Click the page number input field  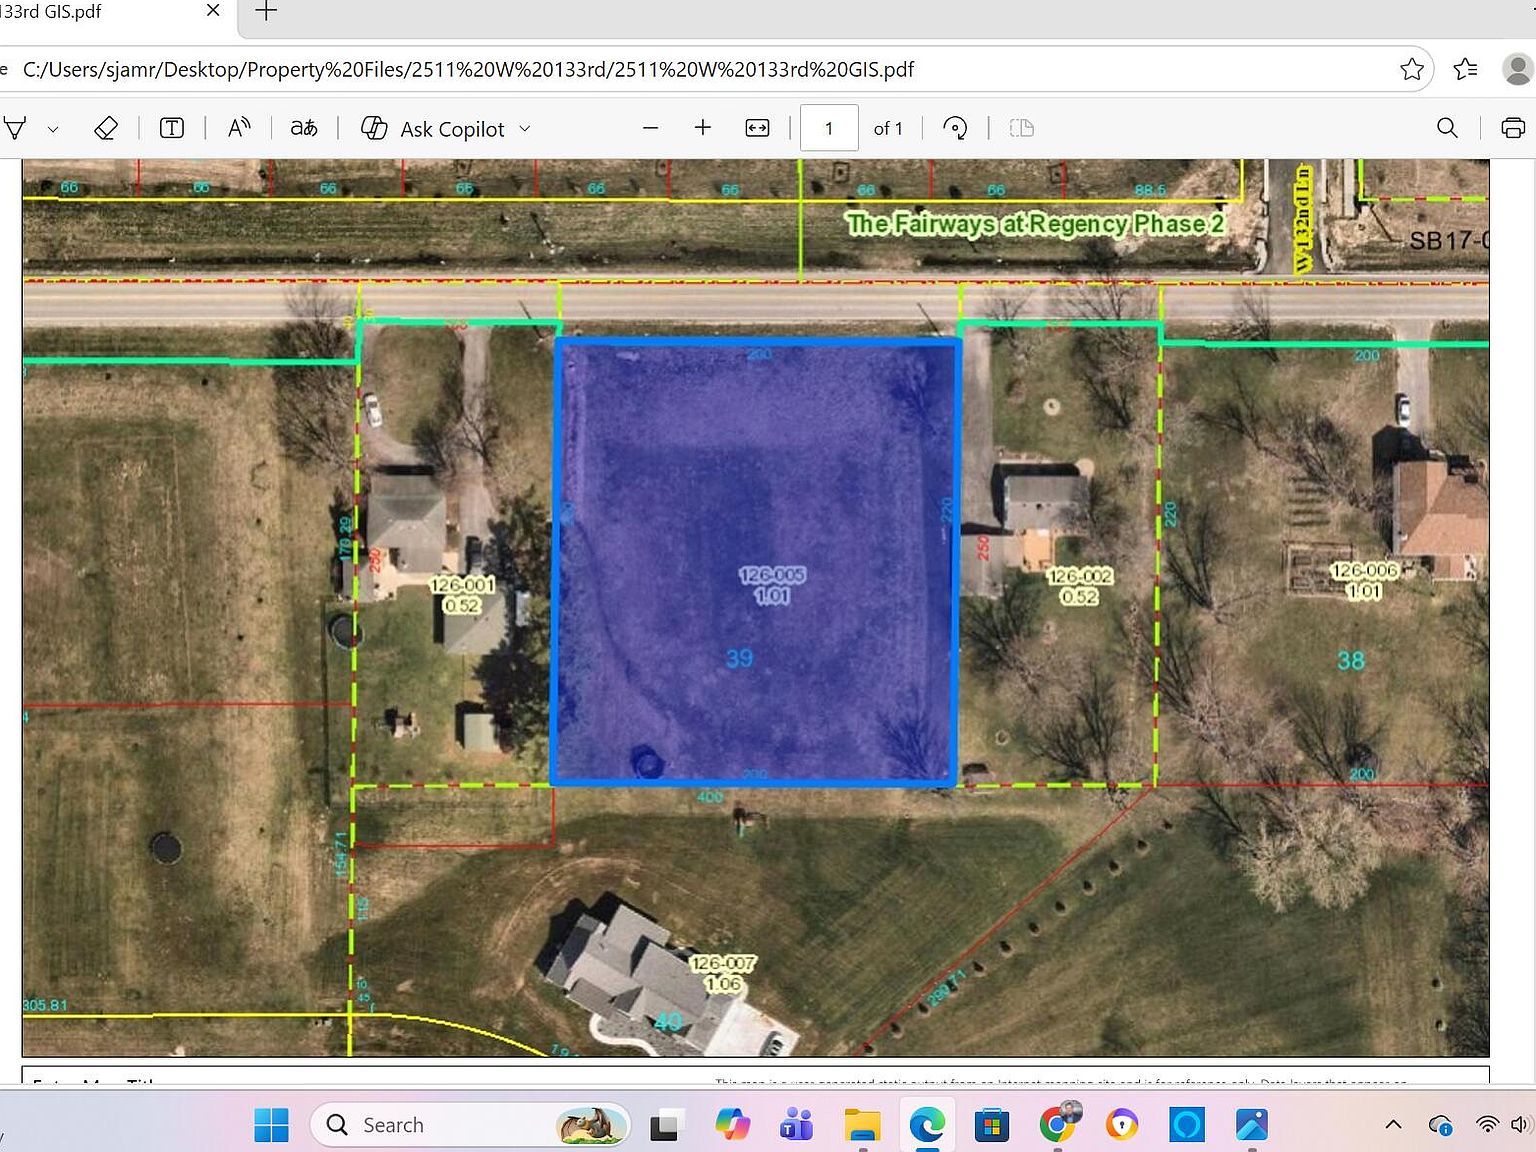[x=829, y=128]
